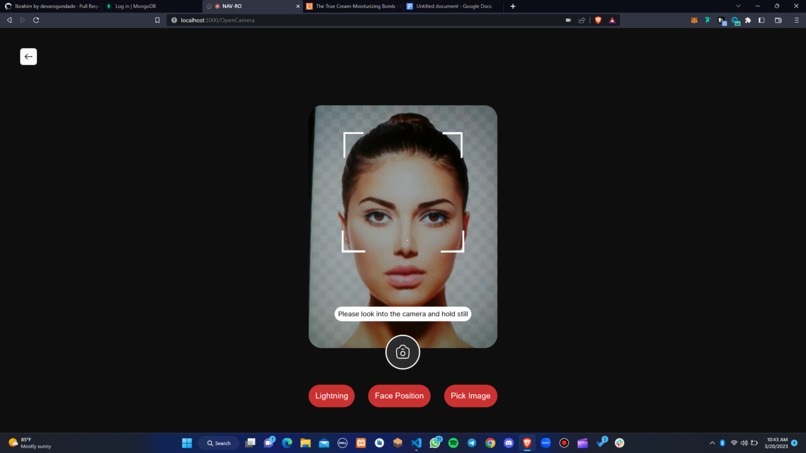
Task: Open the Mail app from taskbar
Action: pos(324,443)
